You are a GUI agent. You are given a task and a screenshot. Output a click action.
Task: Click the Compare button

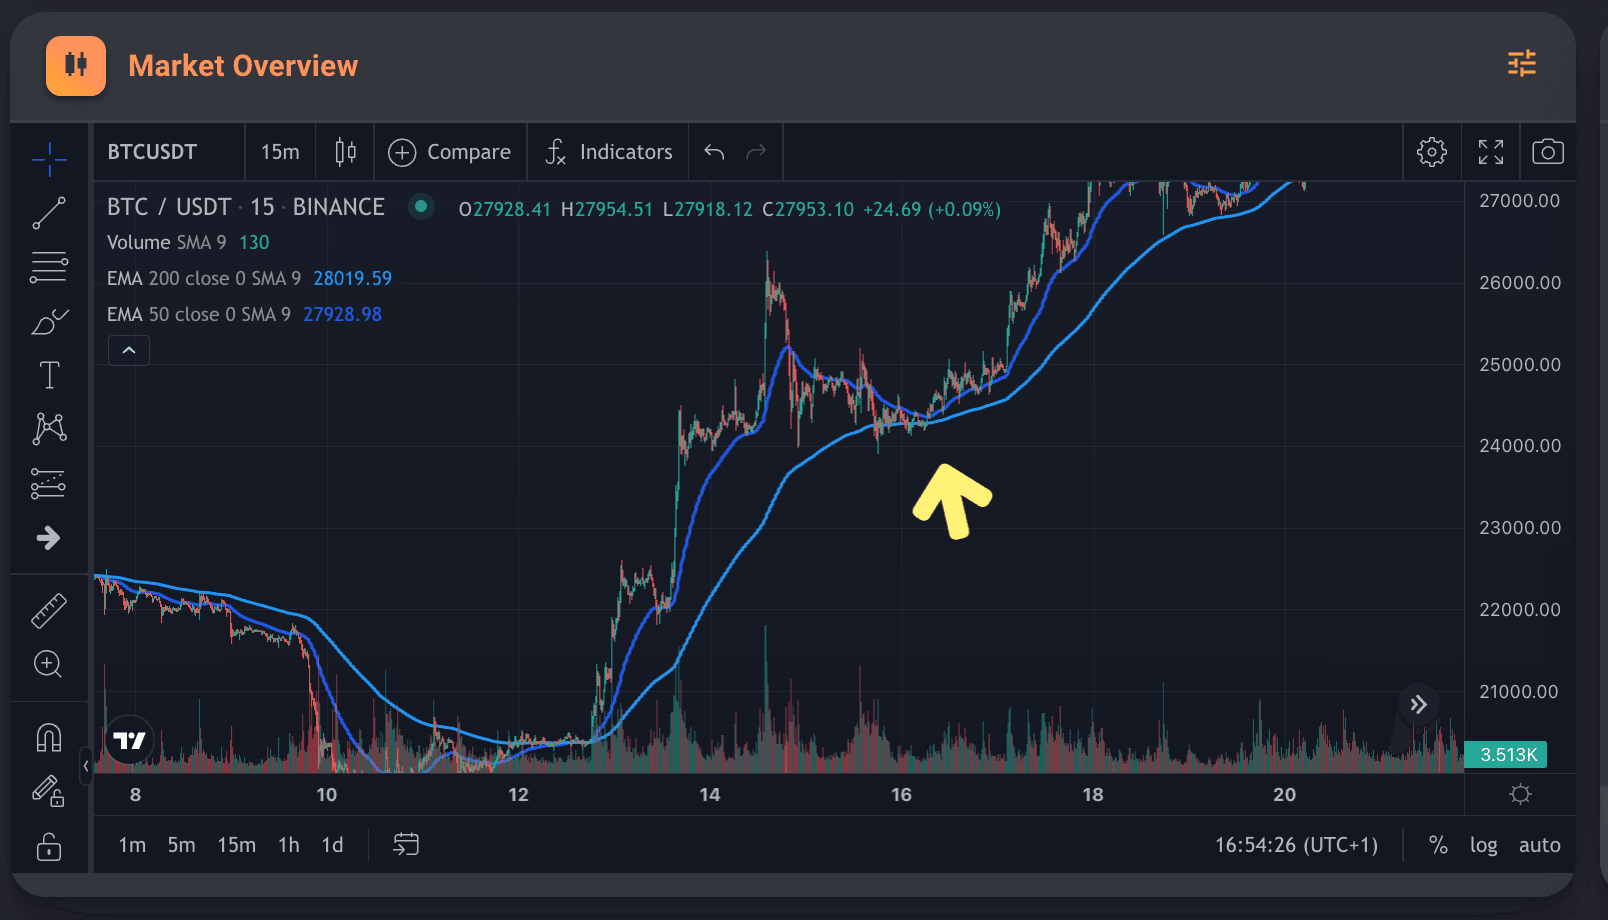pos(450,152)
